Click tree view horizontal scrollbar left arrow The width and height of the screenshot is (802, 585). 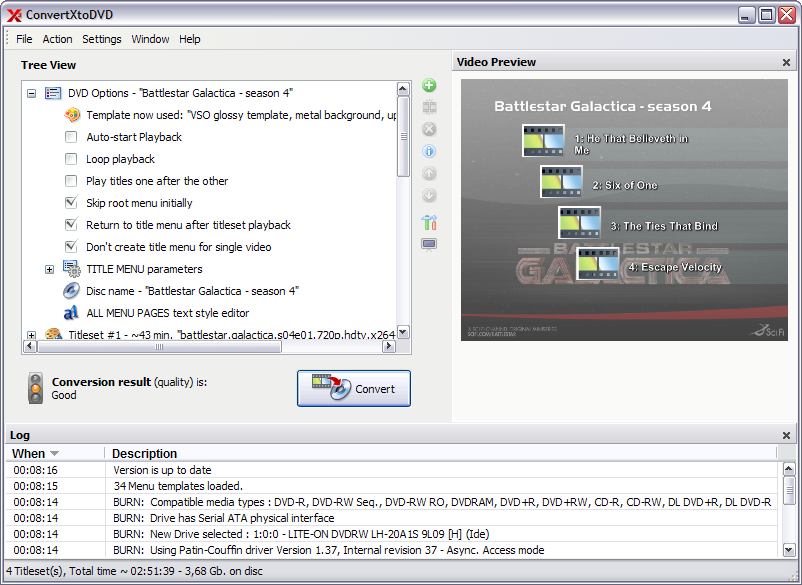30,346
